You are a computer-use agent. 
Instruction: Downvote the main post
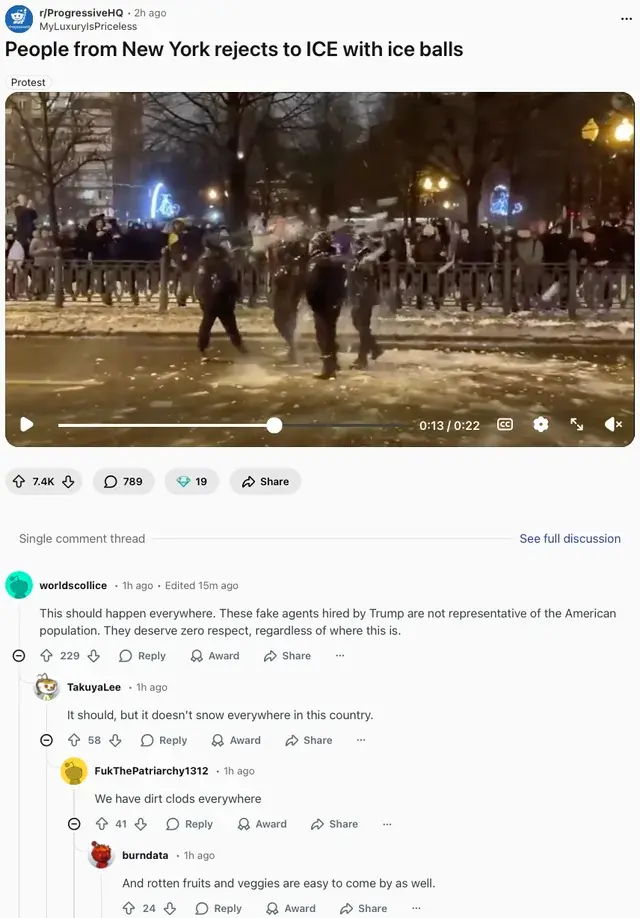click(x=69, y=481)
